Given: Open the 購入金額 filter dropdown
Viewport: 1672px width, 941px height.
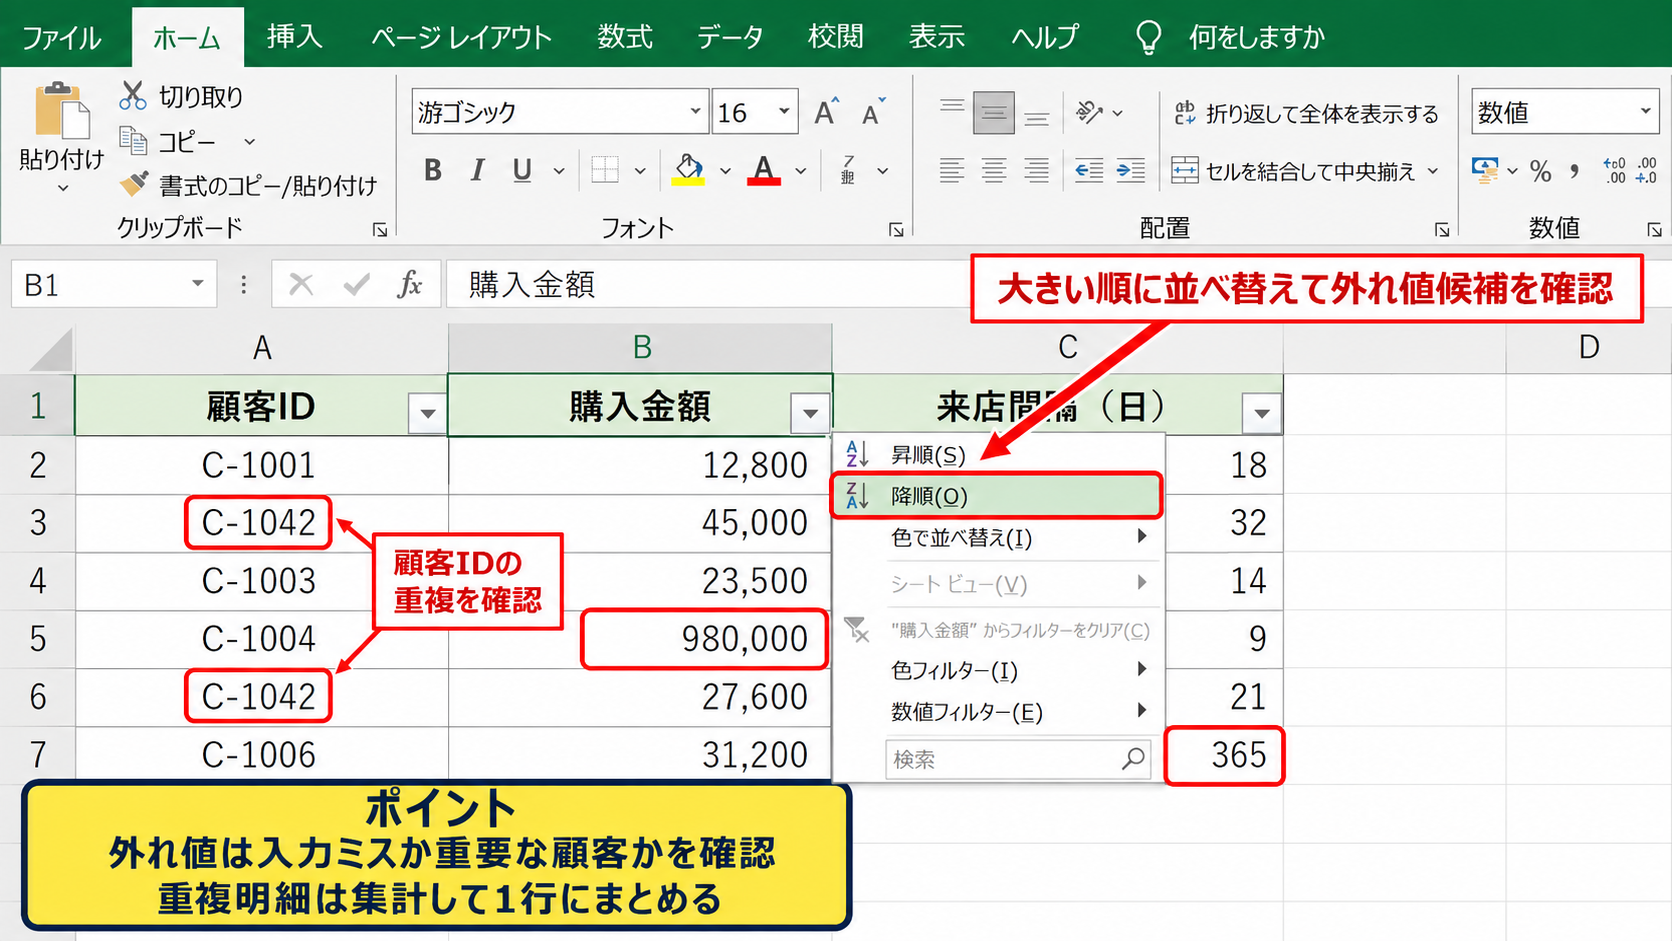Looking at the screenshot, I should click(x=810, y=413).
